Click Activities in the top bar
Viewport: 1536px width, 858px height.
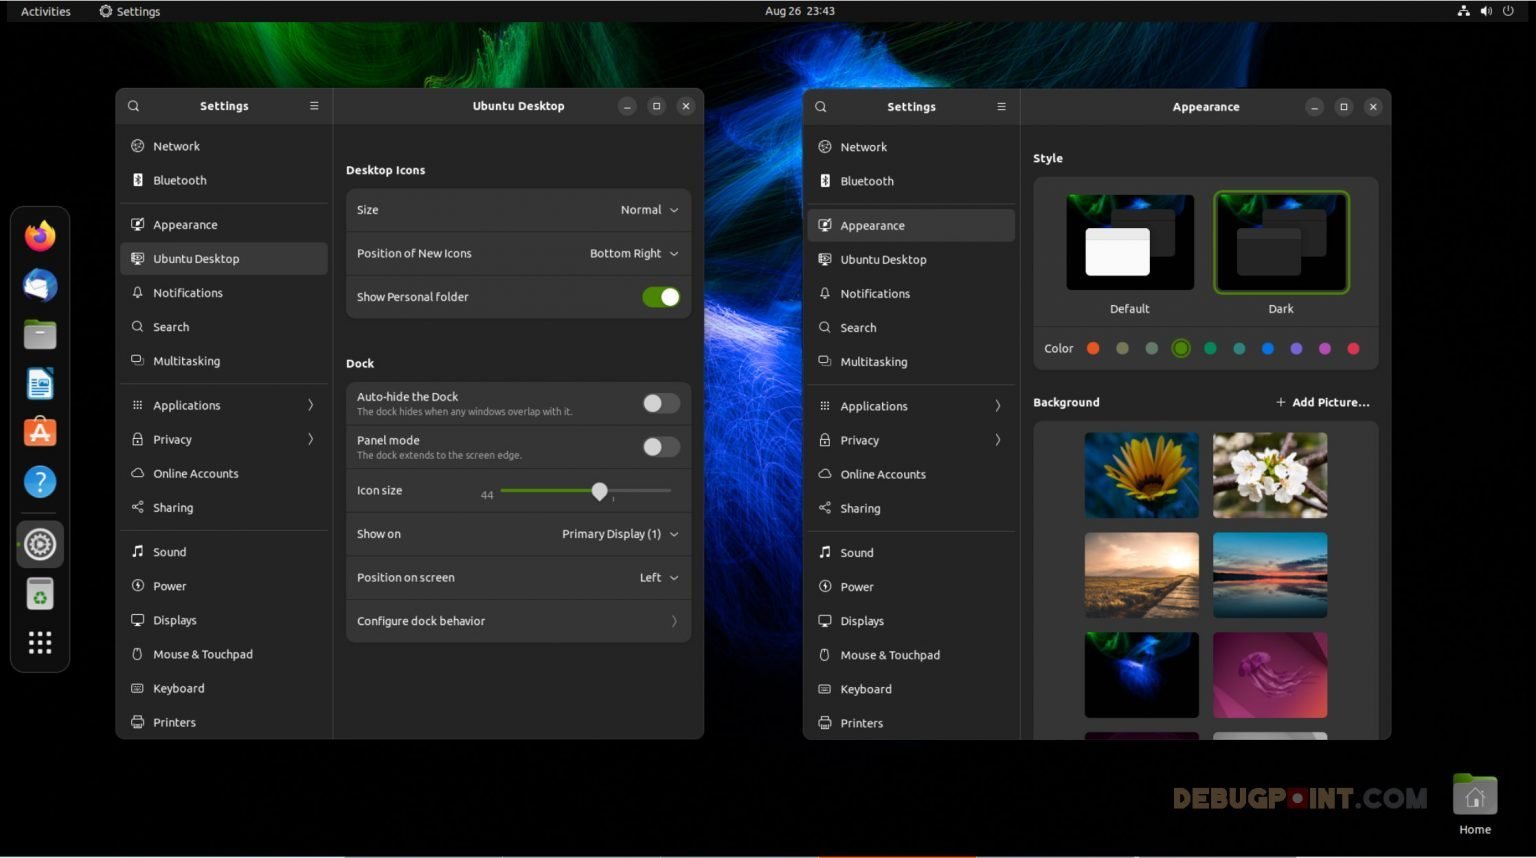tap(46, 11)
